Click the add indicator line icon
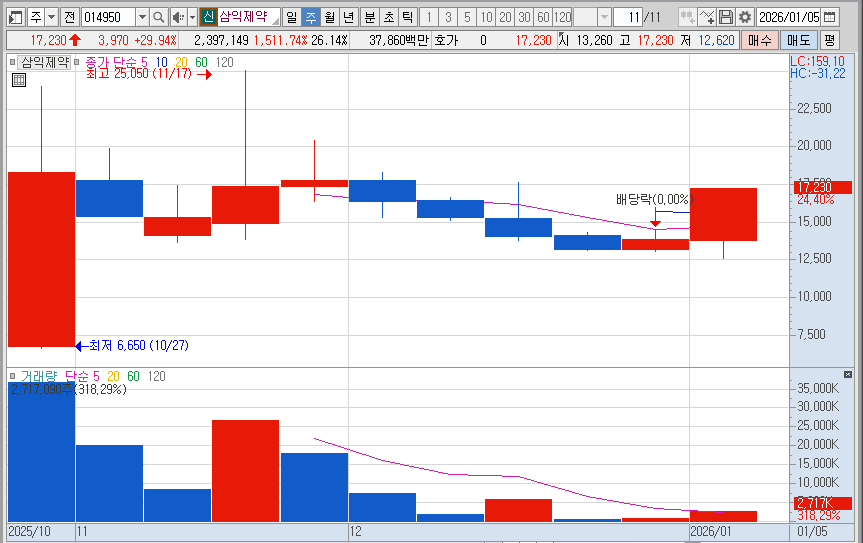Image resolution: width=863 pixels, height=543 pixels. [x=707, y=18]
